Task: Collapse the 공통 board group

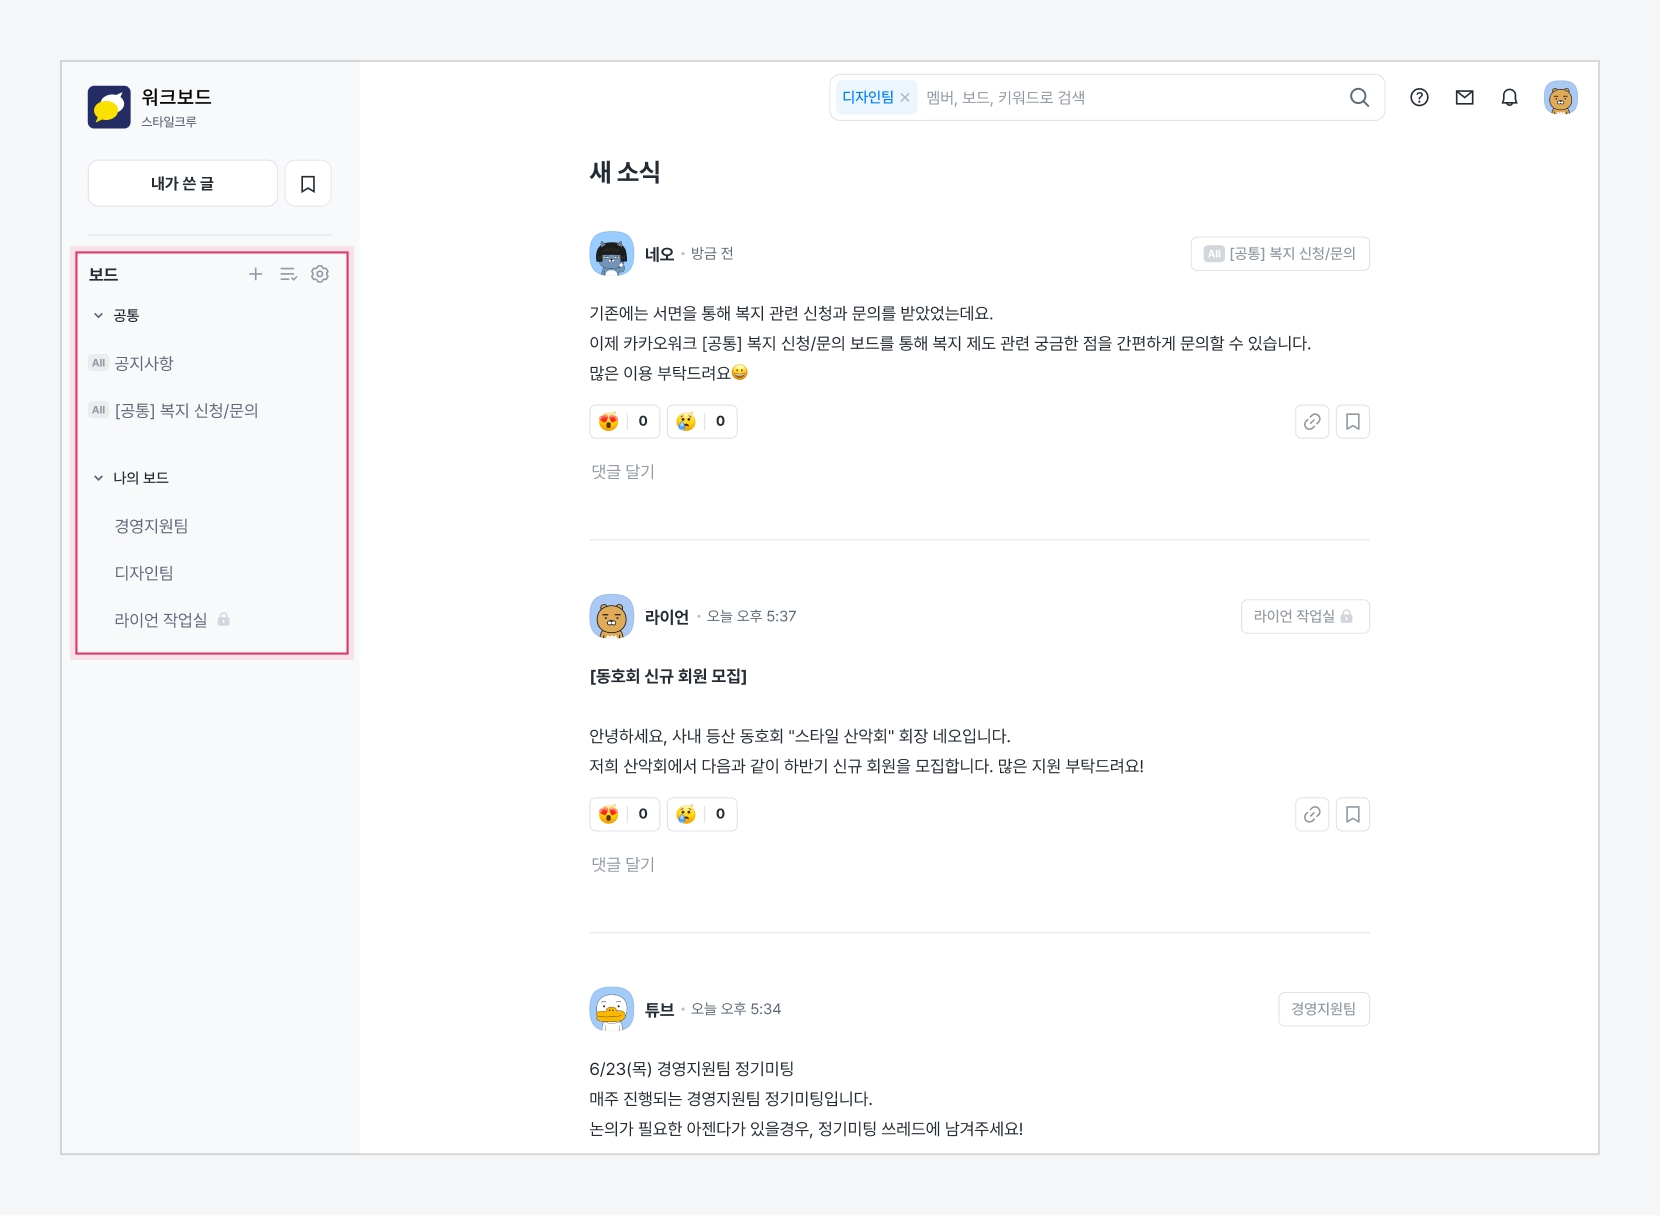Action: point(99,316)
